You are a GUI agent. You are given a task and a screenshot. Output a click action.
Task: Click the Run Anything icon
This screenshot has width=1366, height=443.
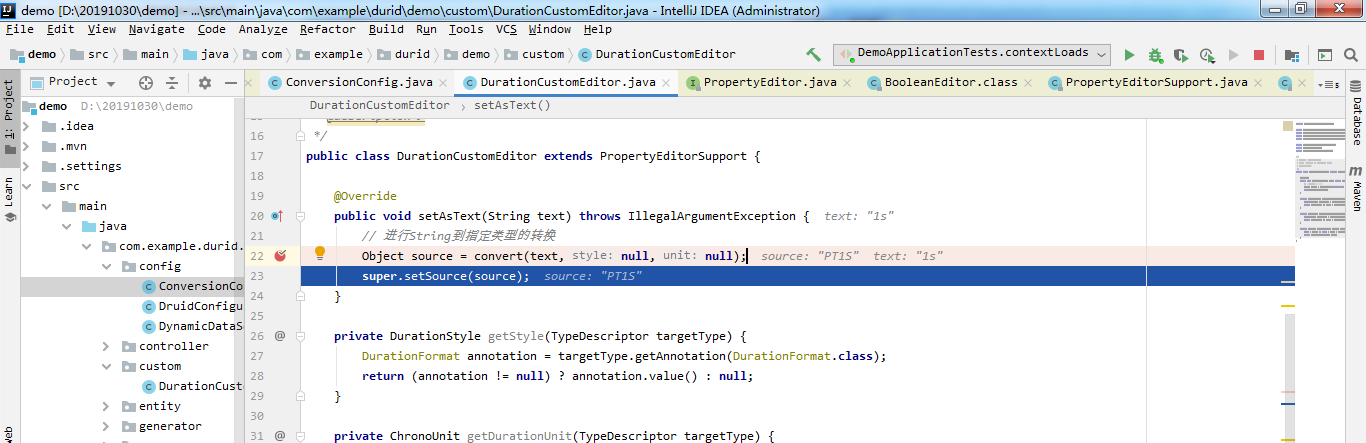pos(1325,55)
